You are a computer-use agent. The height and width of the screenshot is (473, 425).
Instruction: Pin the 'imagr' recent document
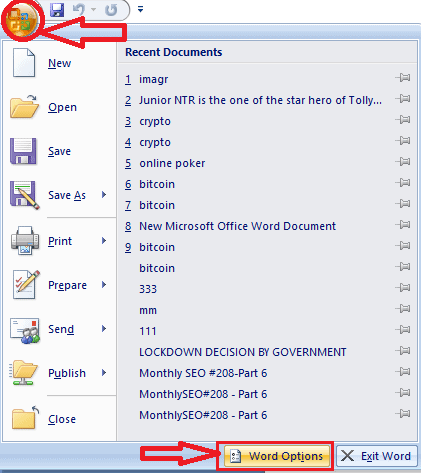click(403, 78)
